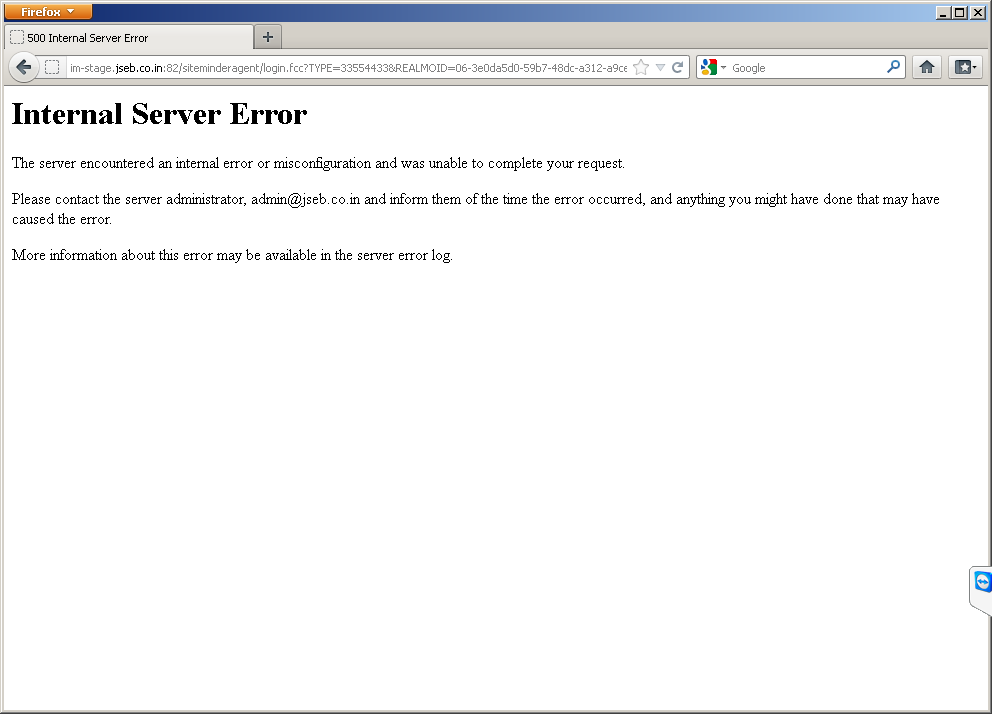Open the bookmarks menu icon

point(961,67)
